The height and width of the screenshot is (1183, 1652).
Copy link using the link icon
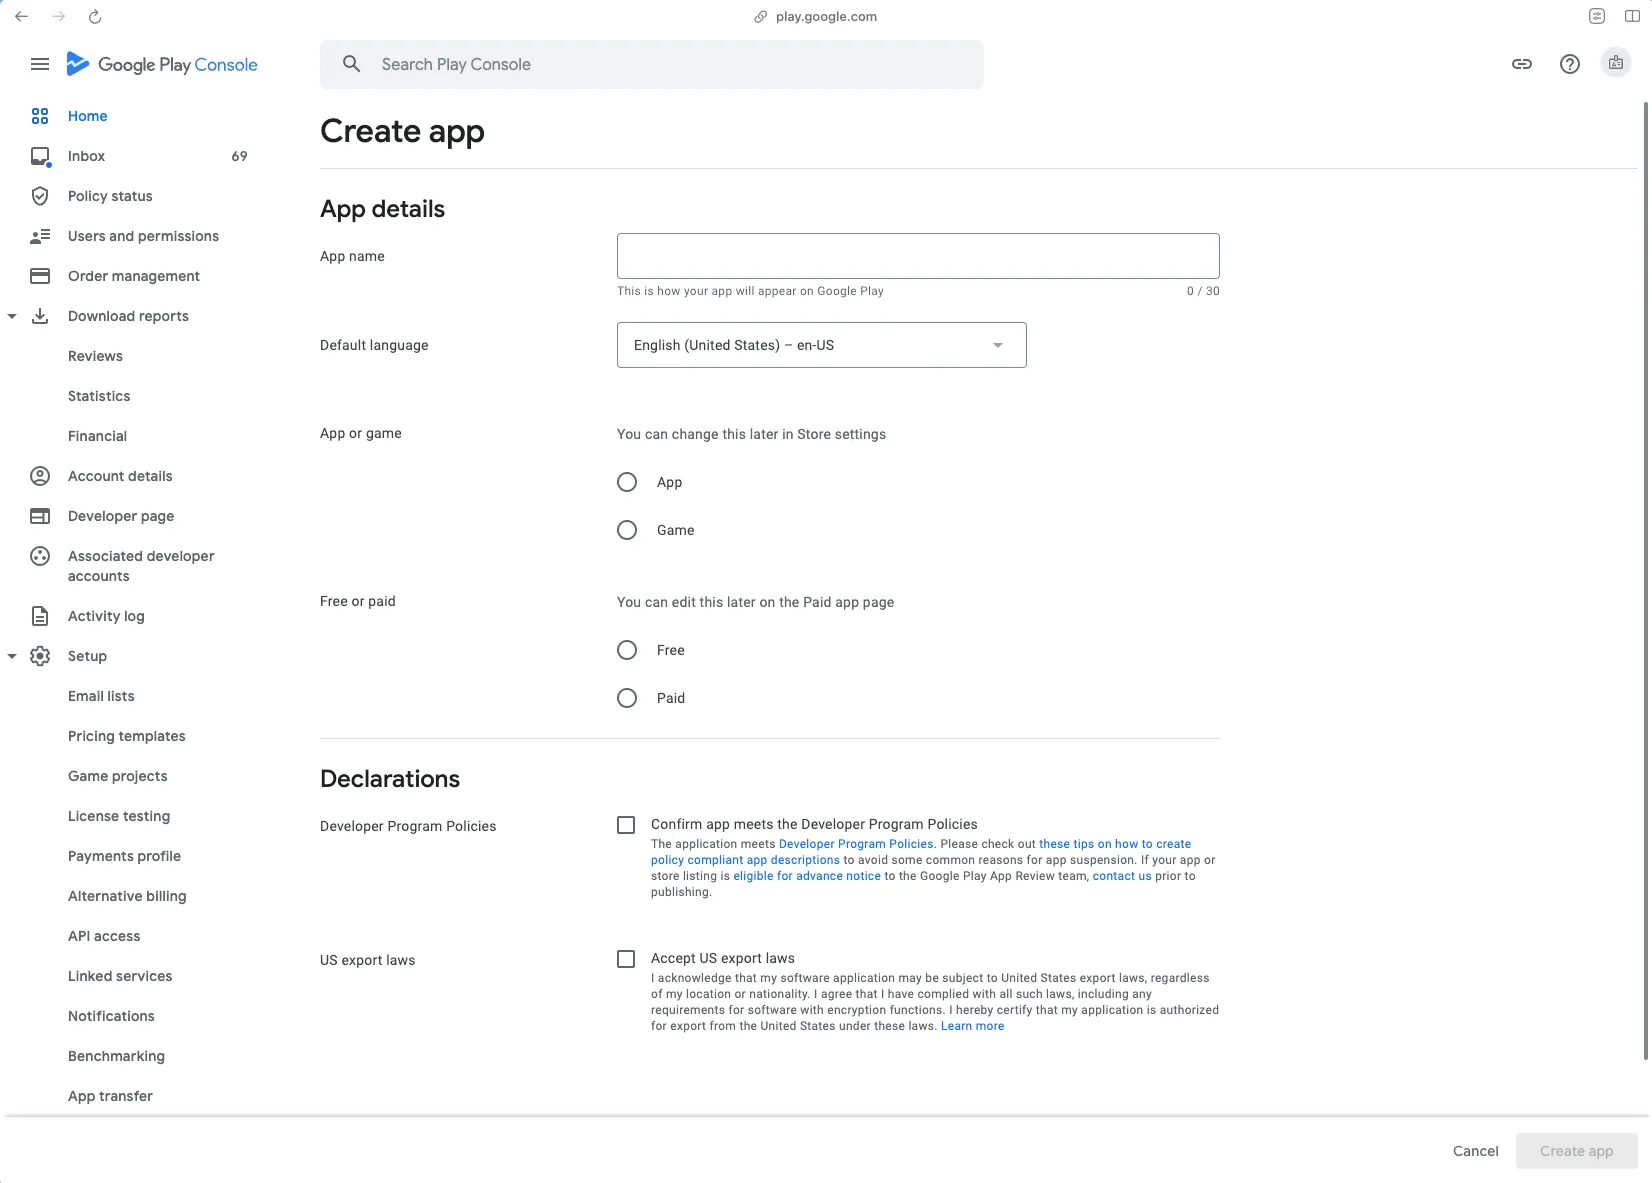click(x=1522, y=64)
